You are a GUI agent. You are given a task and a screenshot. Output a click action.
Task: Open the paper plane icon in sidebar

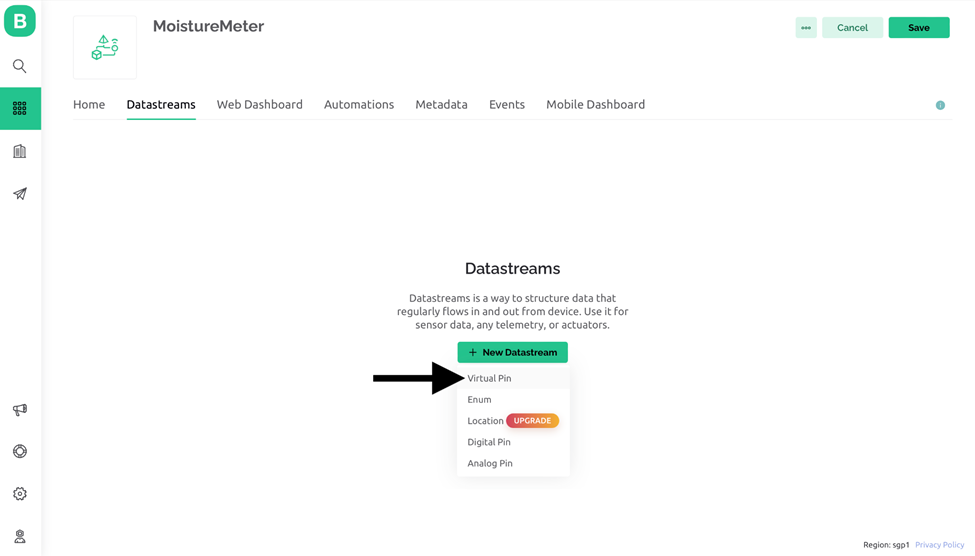[x=20, y=193]
